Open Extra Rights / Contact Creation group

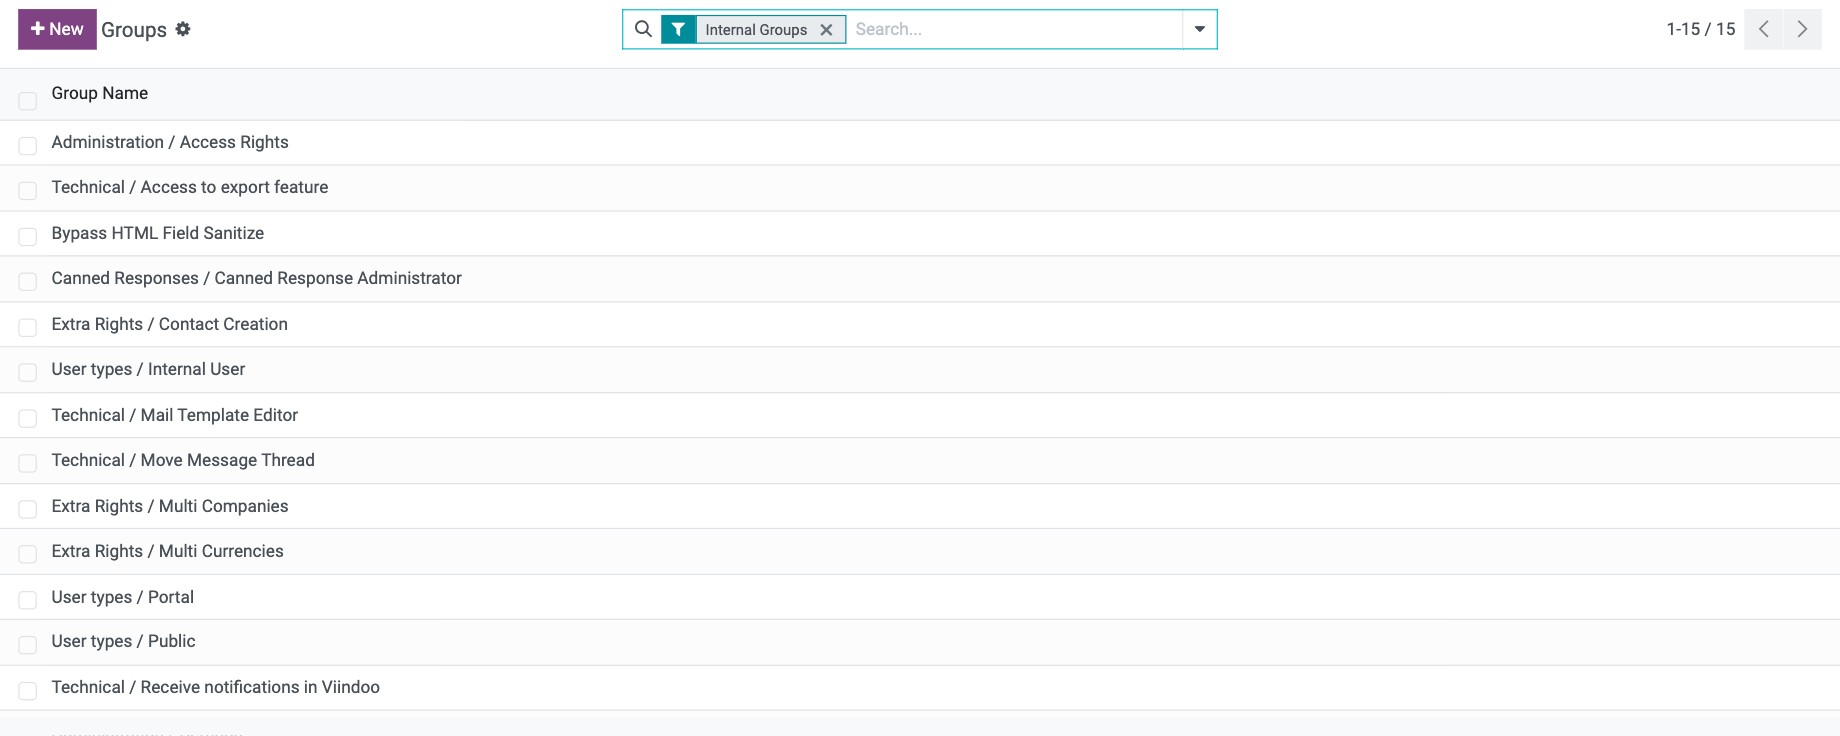tap(170, 324)
